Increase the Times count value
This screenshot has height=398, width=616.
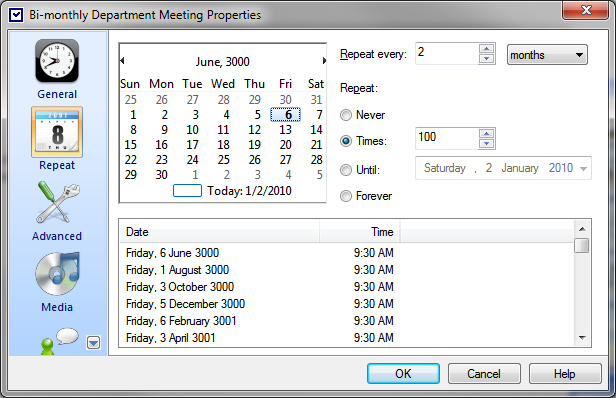(x=487, y=134)
